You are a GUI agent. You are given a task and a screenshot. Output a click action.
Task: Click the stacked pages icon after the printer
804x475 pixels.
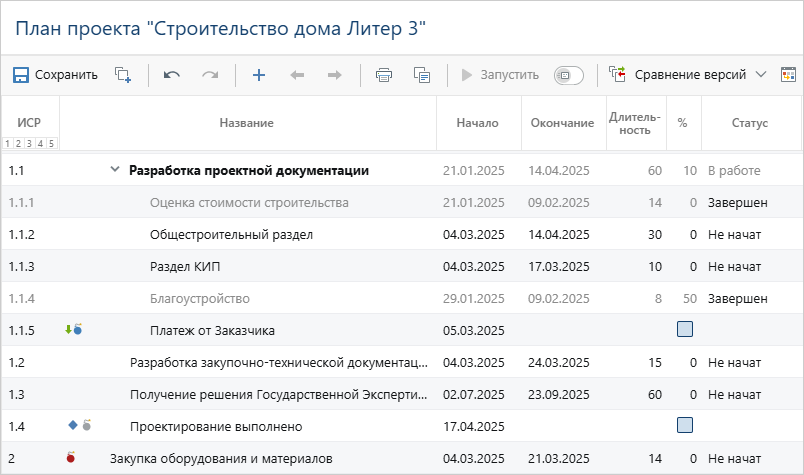[x=422, y=75]
